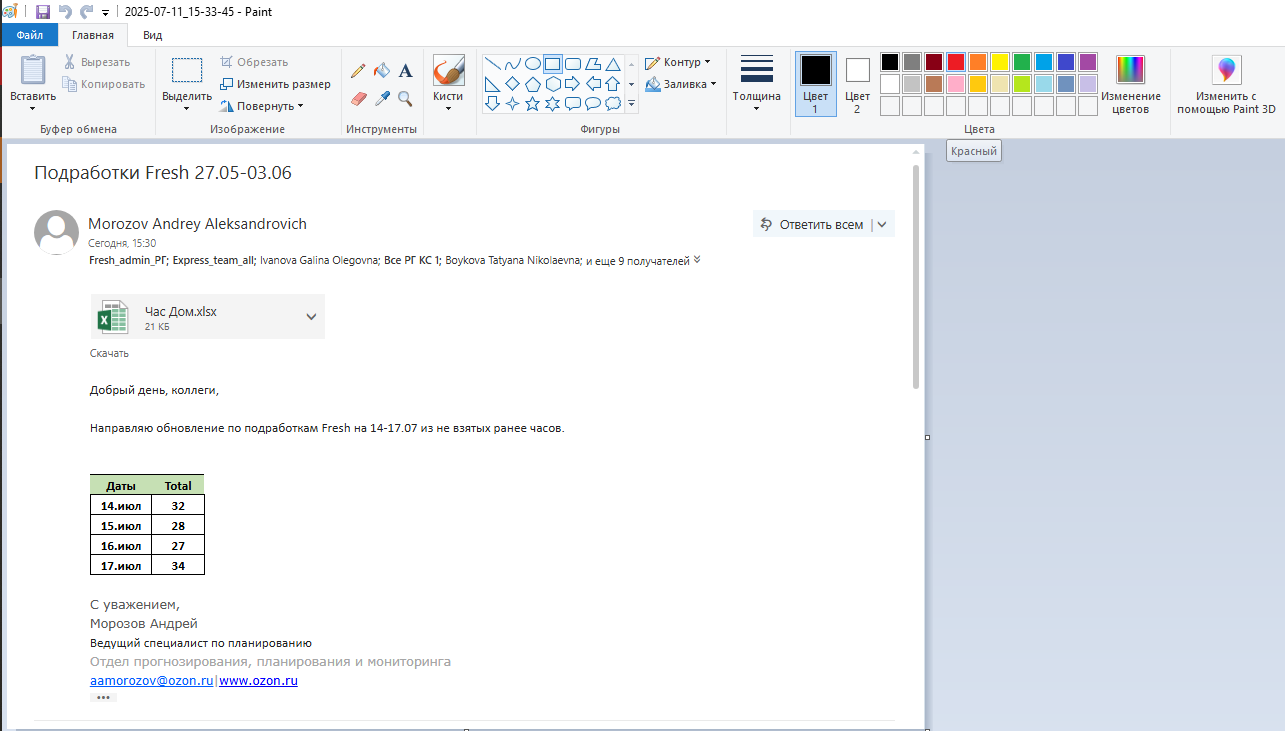Choose the Four-point star shape
Viewport: 1285px width, 731px height.
coord(512,103)
